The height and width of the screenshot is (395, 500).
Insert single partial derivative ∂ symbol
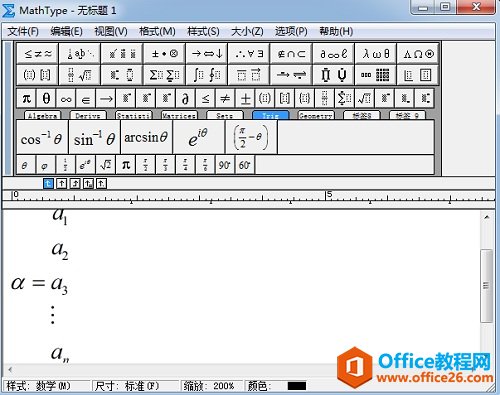tap(185, 99)
